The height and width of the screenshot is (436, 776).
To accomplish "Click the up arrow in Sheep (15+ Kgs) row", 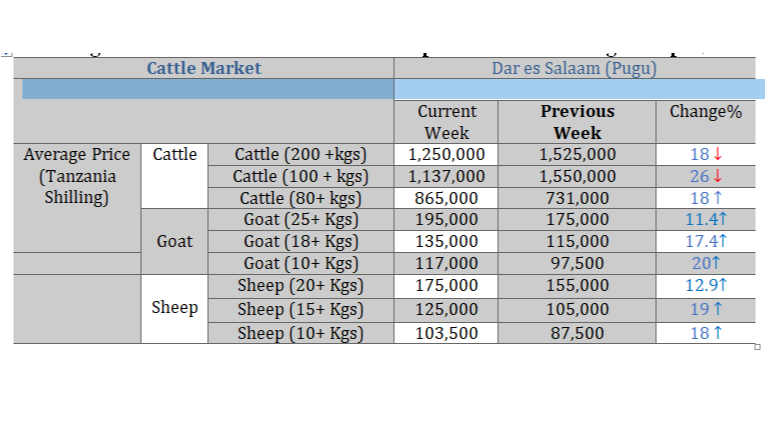I will [x=718, y=309].
